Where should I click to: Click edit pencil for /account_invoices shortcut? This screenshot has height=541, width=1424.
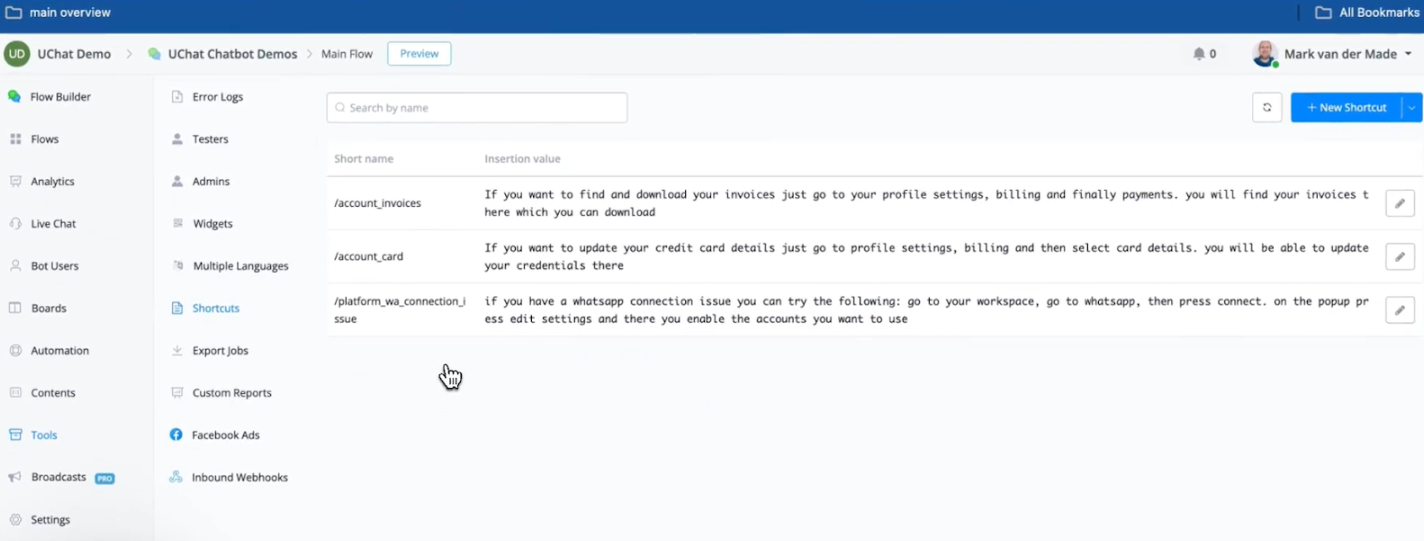click(x=1399, y=204)
